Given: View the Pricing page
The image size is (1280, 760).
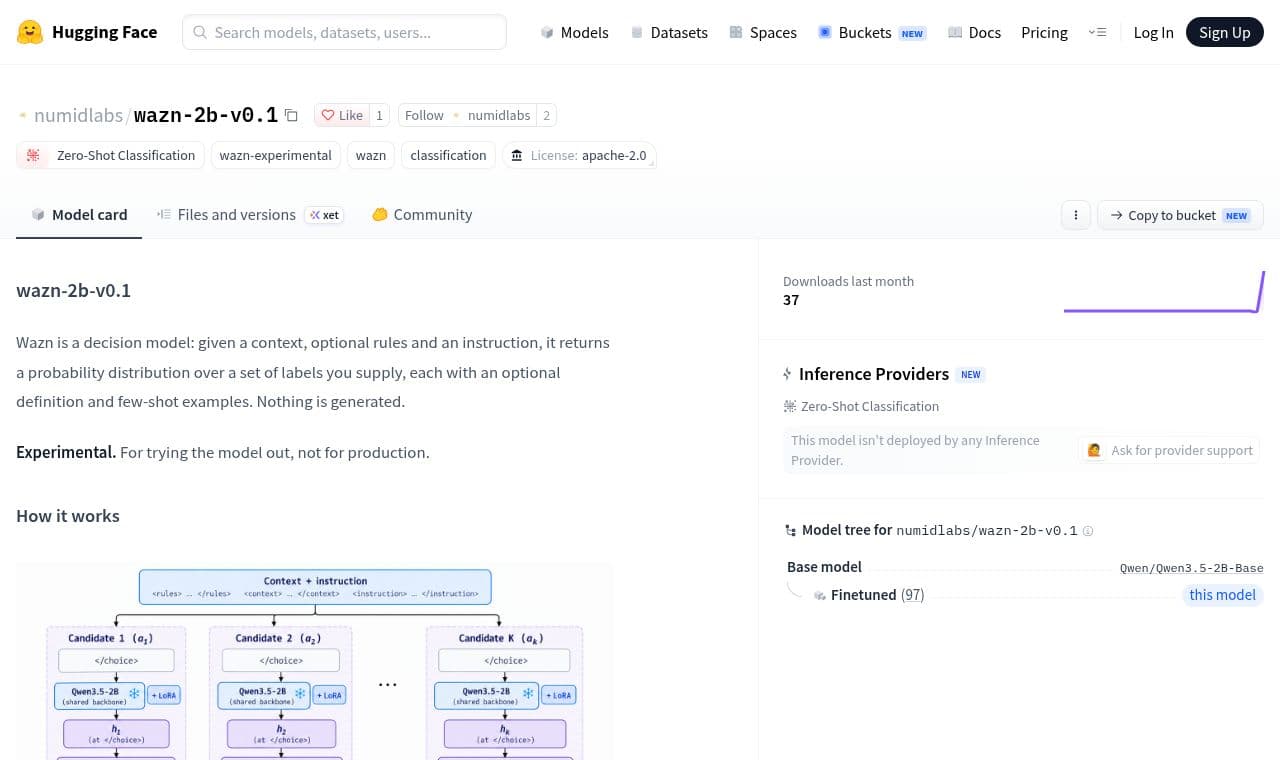Looking at the screenshot, I should pos(1044,32).
